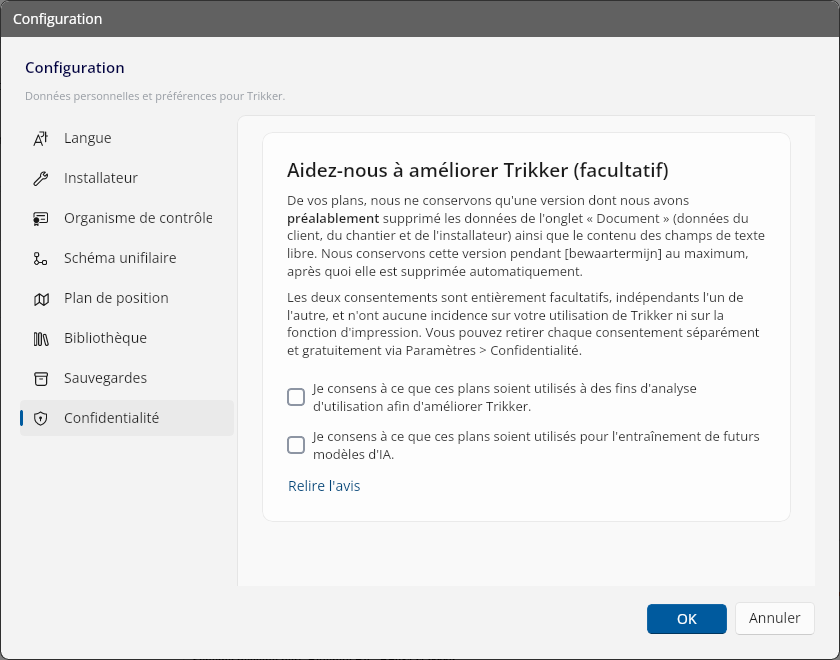Tick the AI model training consent checkbox
Screen dimensions: 840x660
click(296, 445)
